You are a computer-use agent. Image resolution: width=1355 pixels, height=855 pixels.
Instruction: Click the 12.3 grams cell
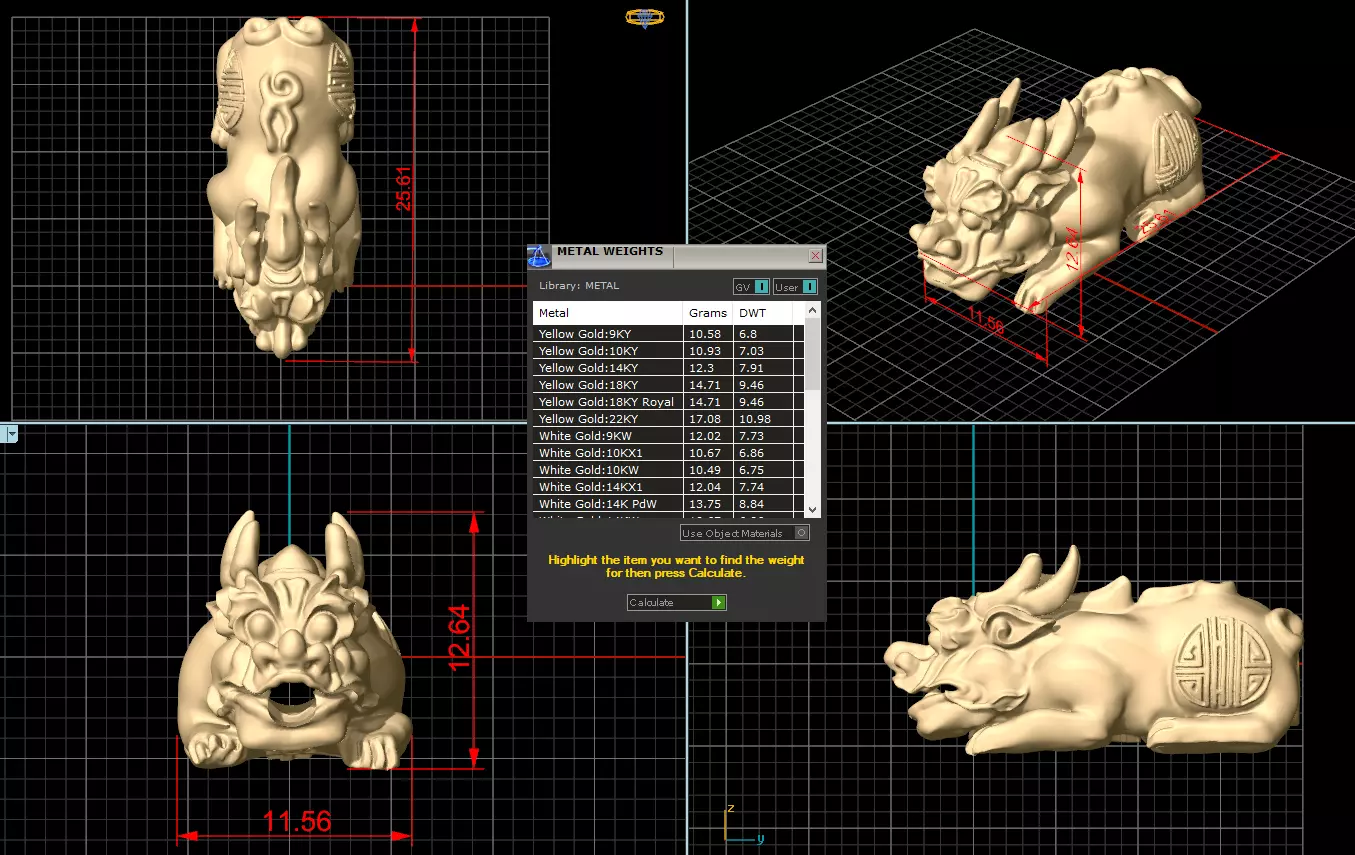point(708,368)
